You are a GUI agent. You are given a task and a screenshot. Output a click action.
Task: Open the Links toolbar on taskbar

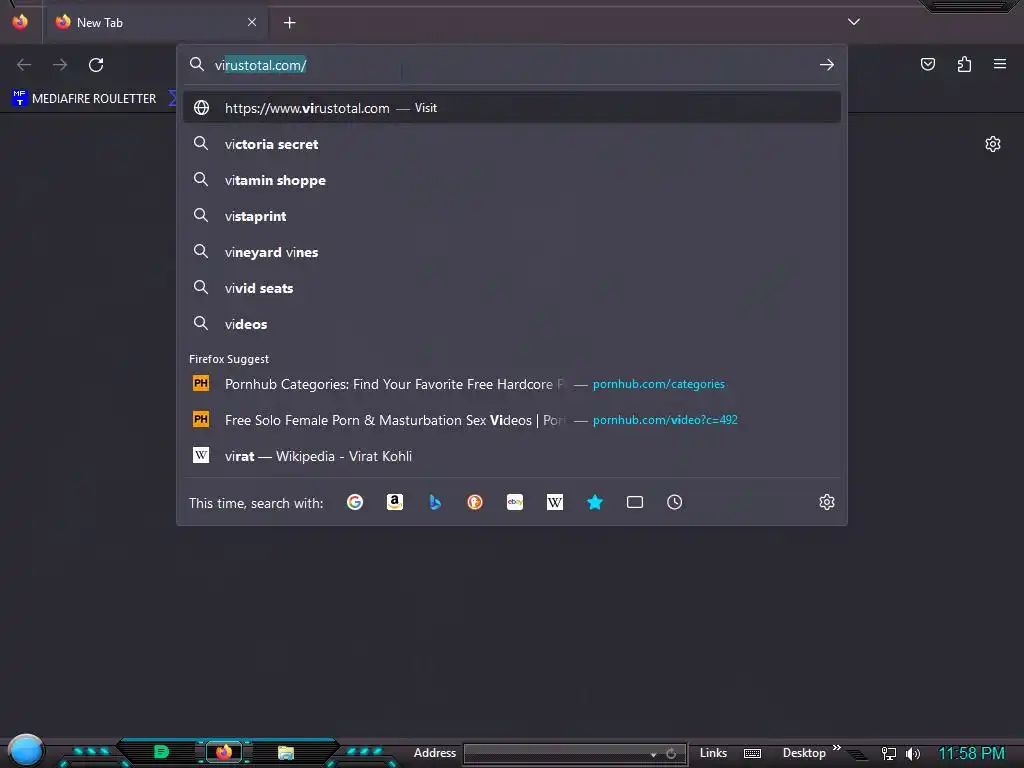point(713,753)
